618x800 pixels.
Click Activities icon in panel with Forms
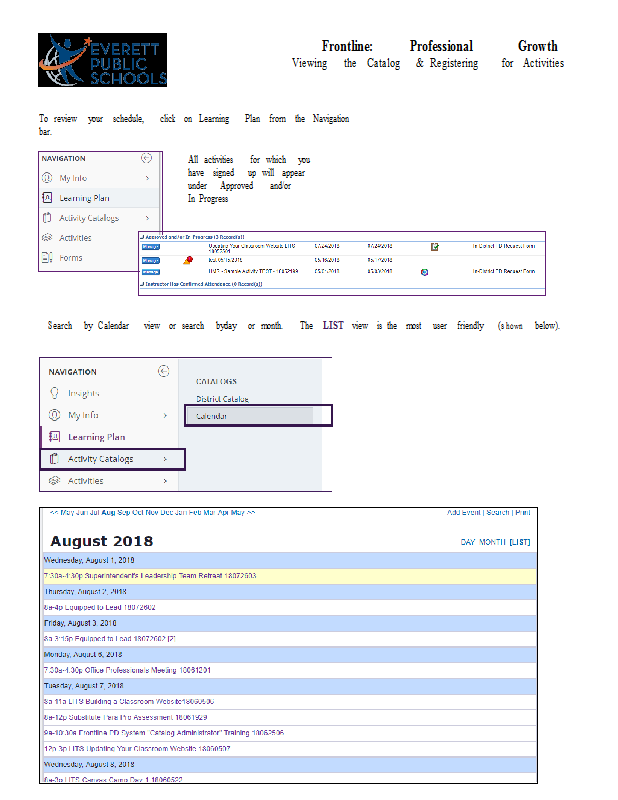click(x=47, y=237)
